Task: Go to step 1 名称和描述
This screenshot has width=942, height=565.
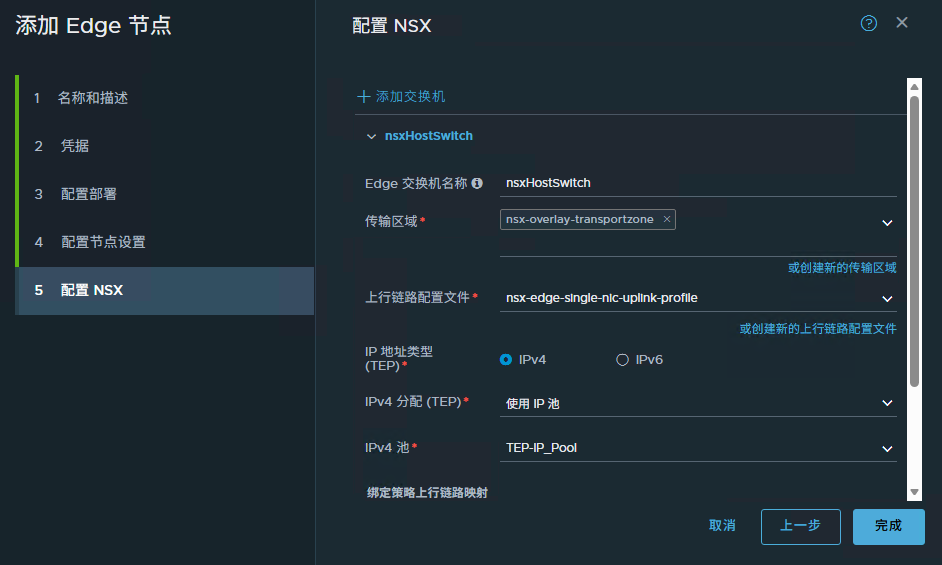Action: (92, 98)
